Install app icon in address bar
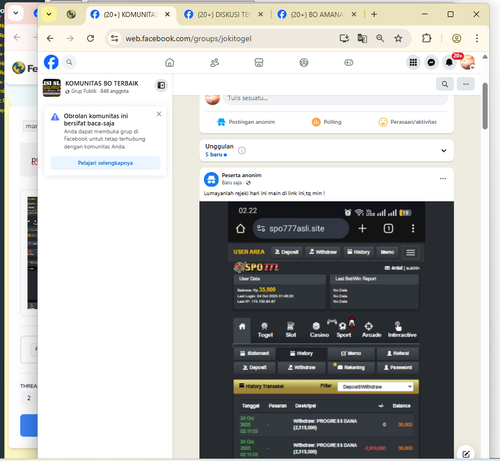500x461 pixels. click(x=344, y=38)
